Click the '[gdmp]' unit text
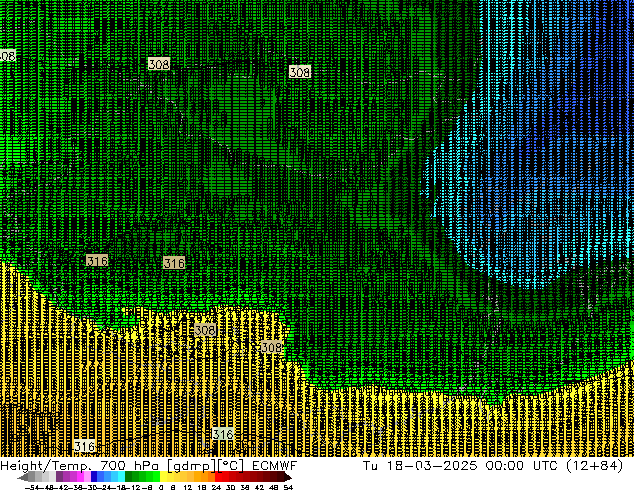Screen dimensions: 634x490 click(x=190, y=466)
